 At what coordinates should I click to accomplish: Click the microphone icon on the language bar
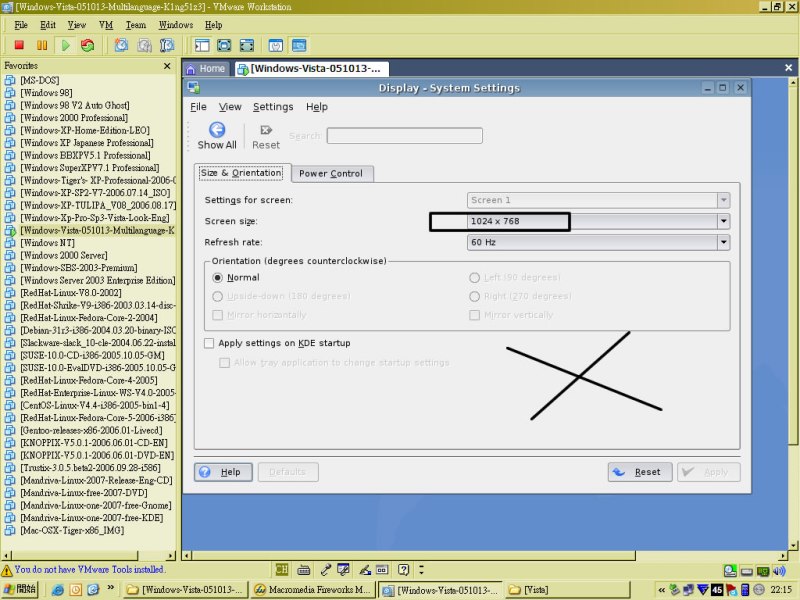(326, 569)
